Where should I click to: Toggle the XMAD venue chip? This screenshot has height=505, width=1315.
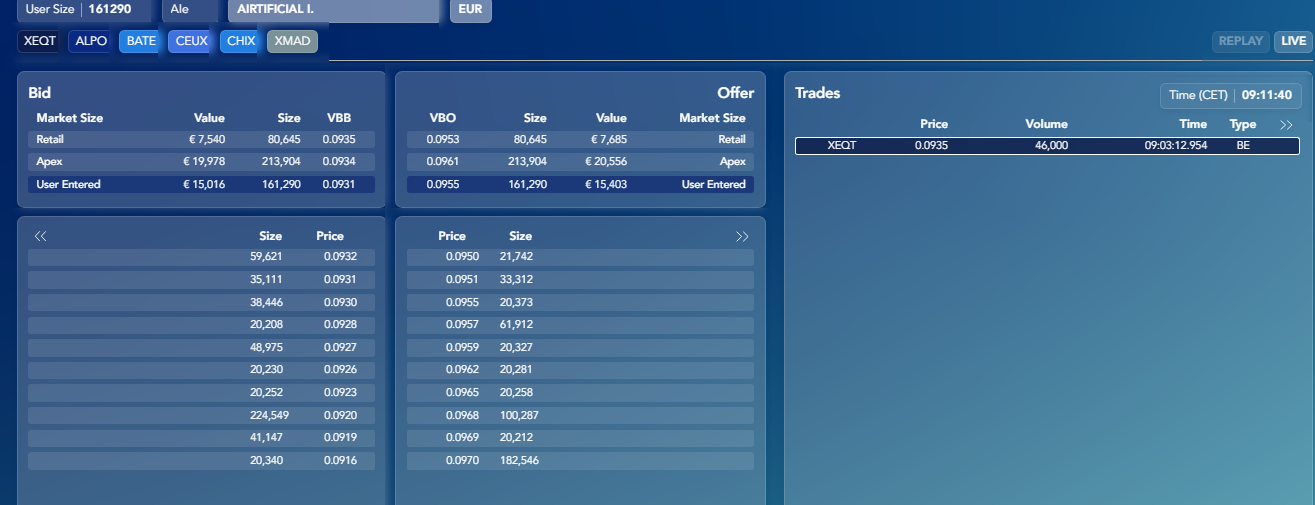pyautogui.click(x=292, y=41)
